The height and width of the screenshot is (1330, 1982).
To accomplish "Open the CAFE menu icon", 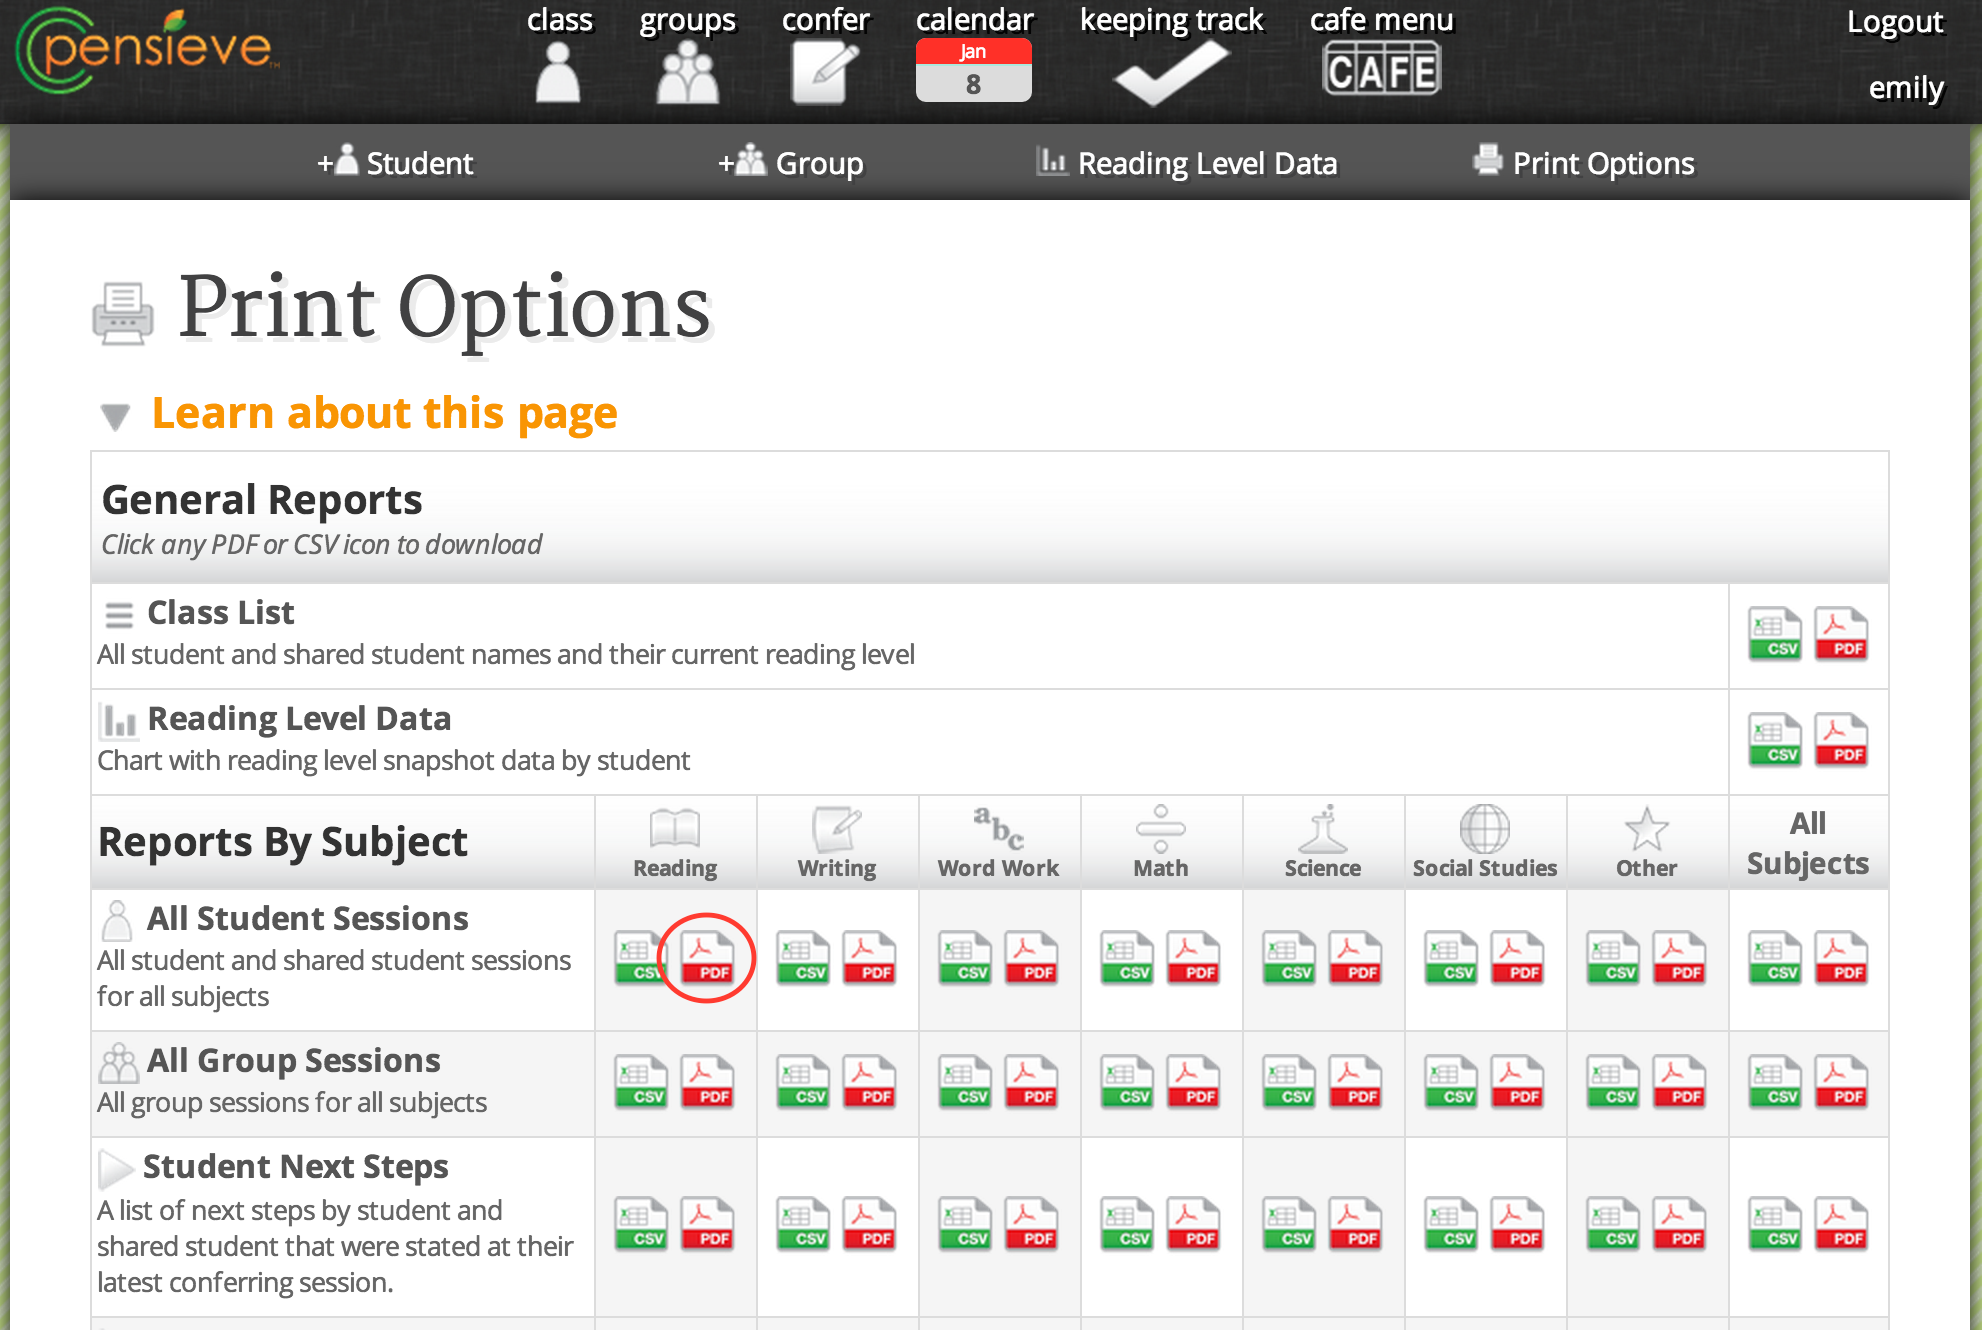I will click(x=1381, y=69).
